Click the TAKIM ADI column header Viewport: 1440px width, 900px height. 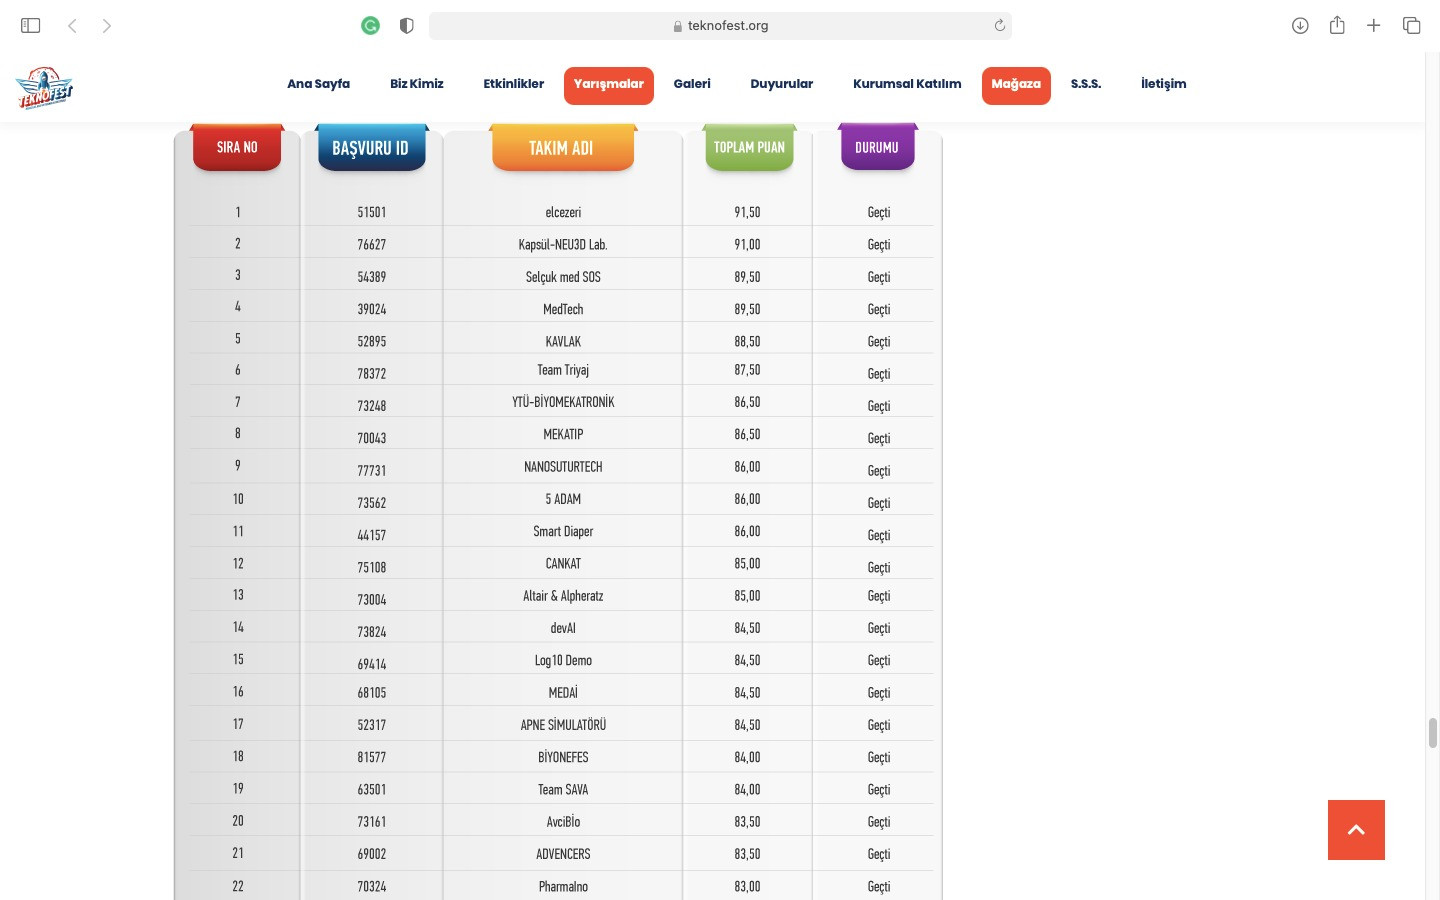coord(562,148)
